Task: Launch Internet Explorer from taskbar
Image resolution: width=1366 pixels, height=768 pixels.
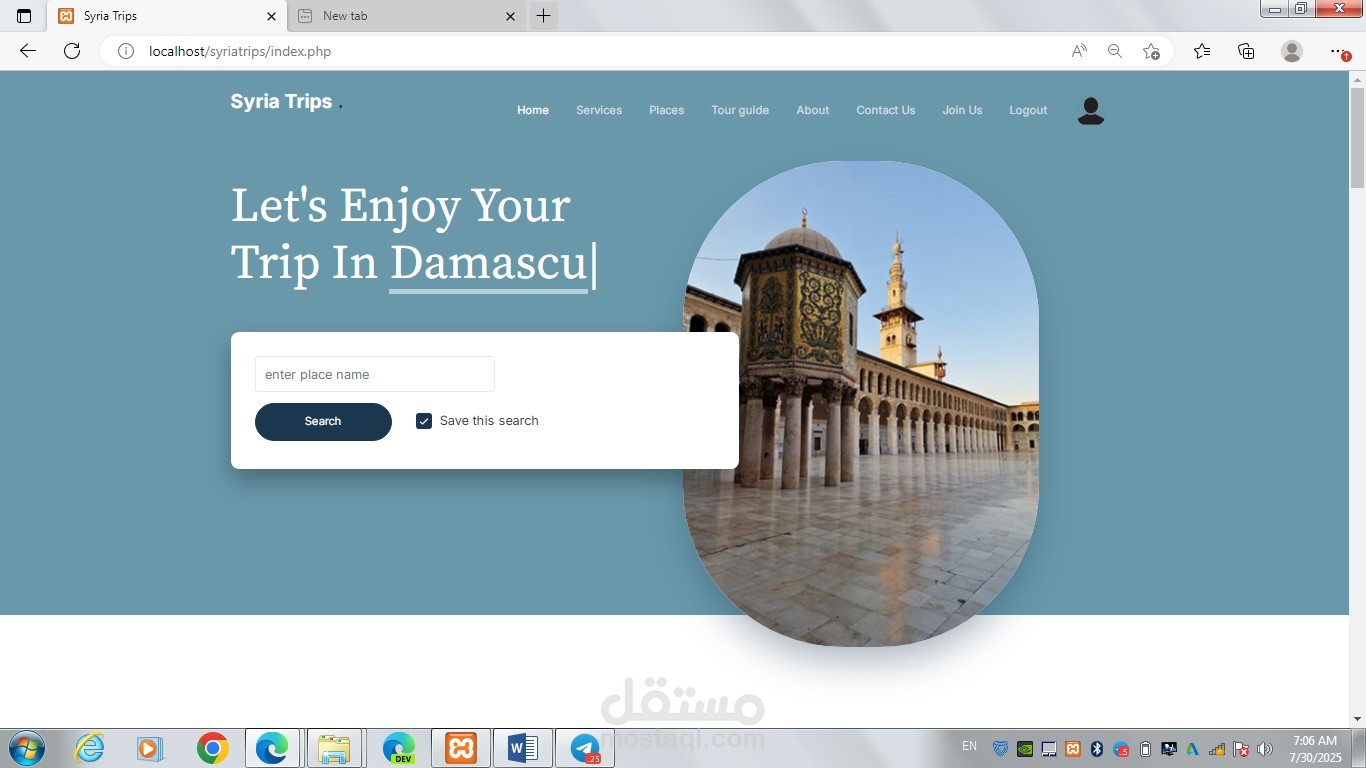Action: 90,748
